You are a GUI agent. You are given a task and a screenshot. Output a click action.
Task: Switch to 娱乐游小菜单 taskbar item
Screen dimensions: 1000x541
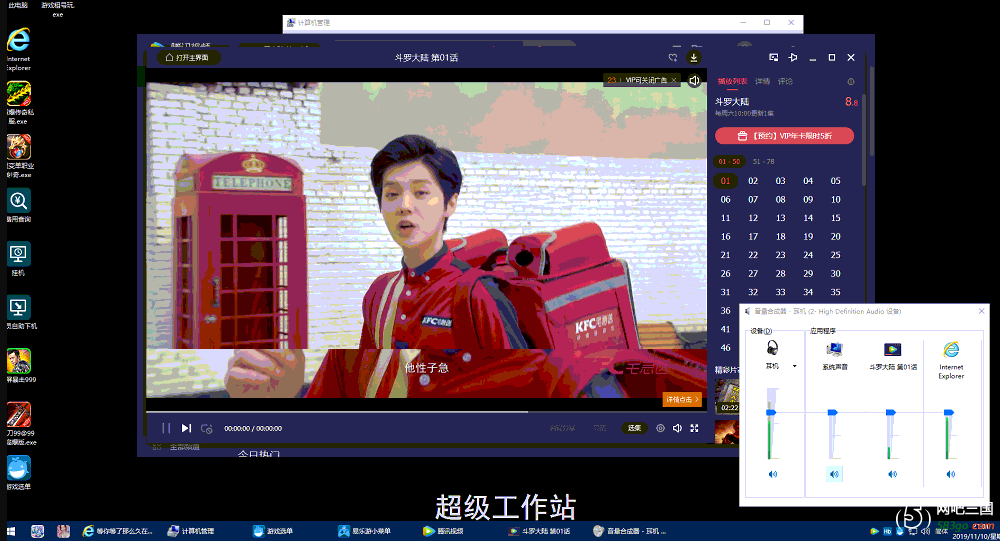click(364, 531)
